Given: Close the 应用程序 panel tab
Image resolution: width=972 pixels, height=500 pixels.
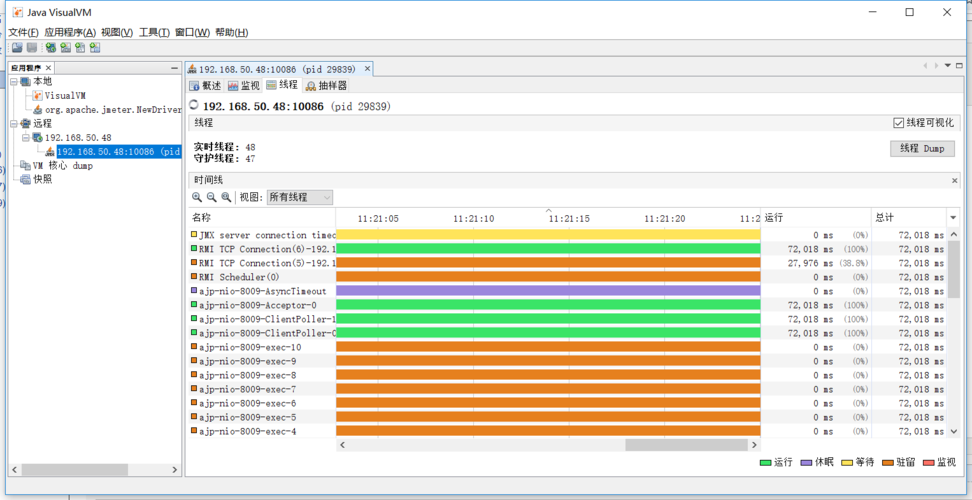Looking at the screenshot, I should pyautogui.click(x=49, y=68).
